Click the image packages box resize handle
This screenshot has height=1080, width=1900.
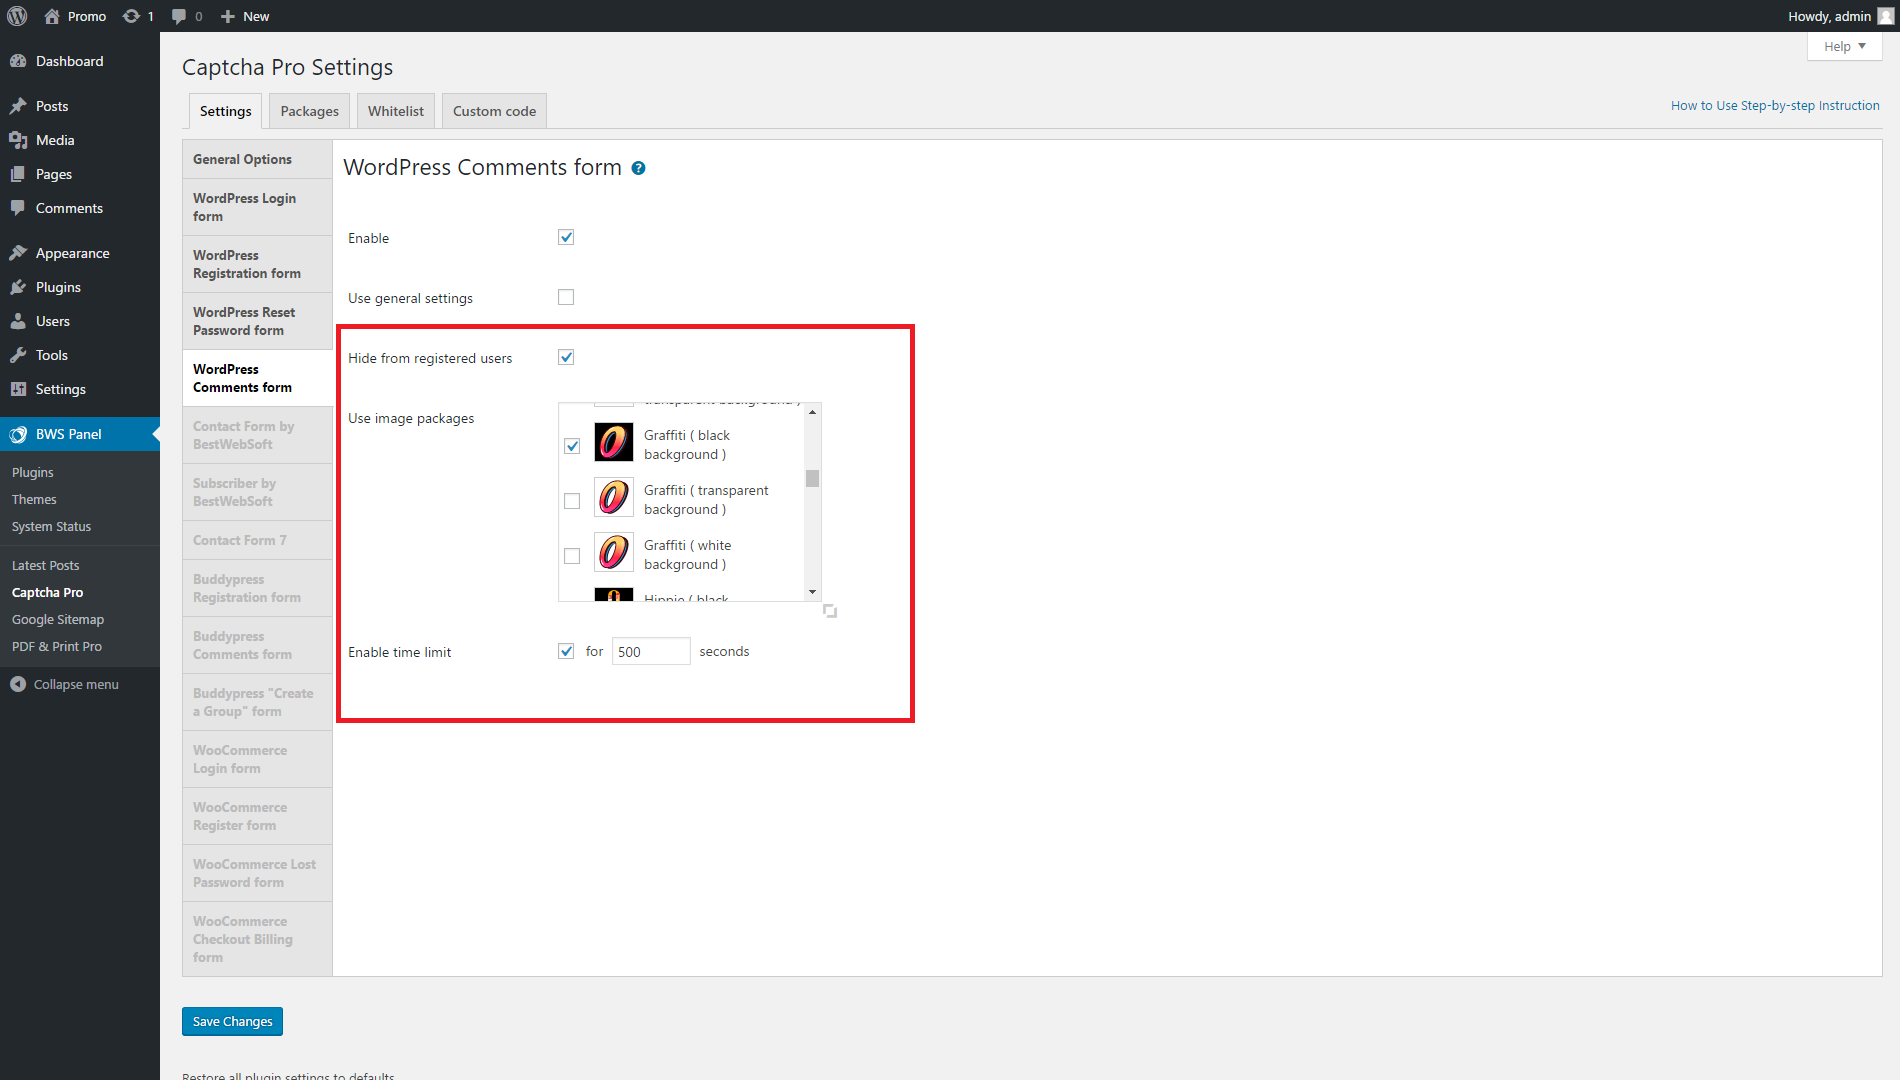click(830, 611)
